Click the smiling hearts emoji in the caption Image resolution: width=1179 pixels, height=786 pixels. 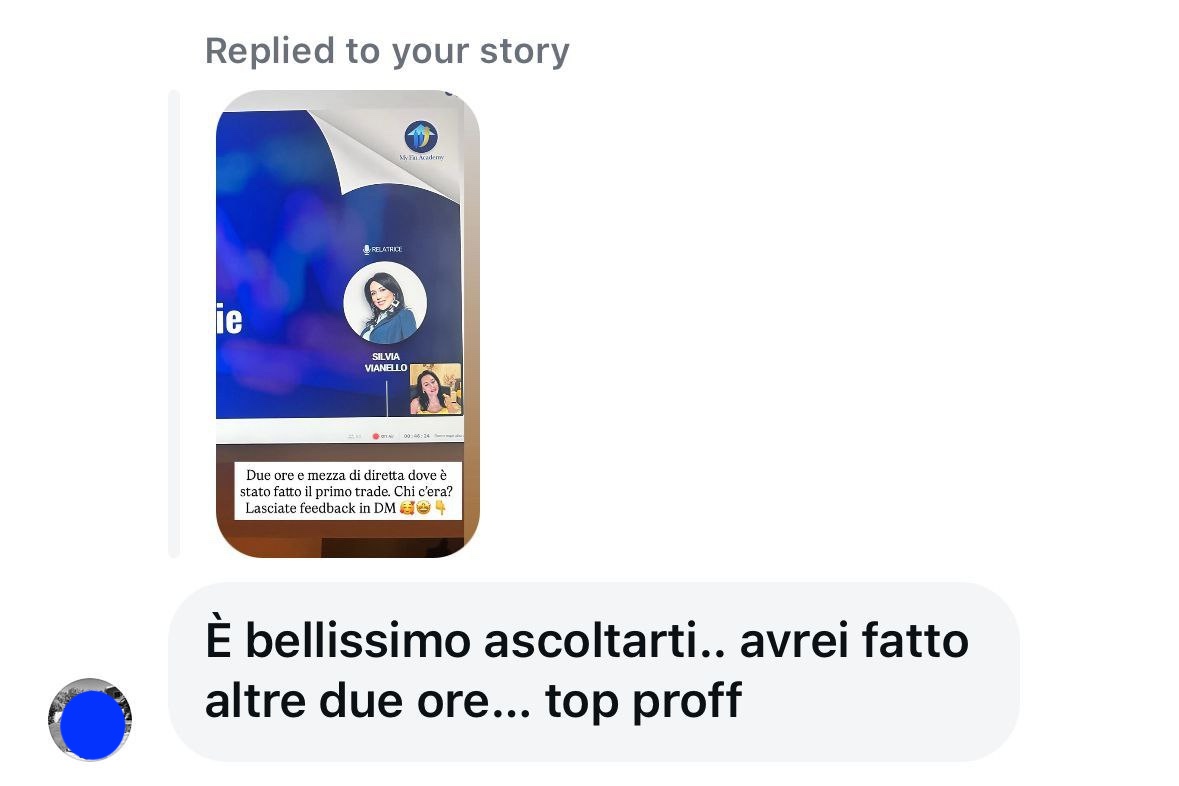click(x=407, y=508)
